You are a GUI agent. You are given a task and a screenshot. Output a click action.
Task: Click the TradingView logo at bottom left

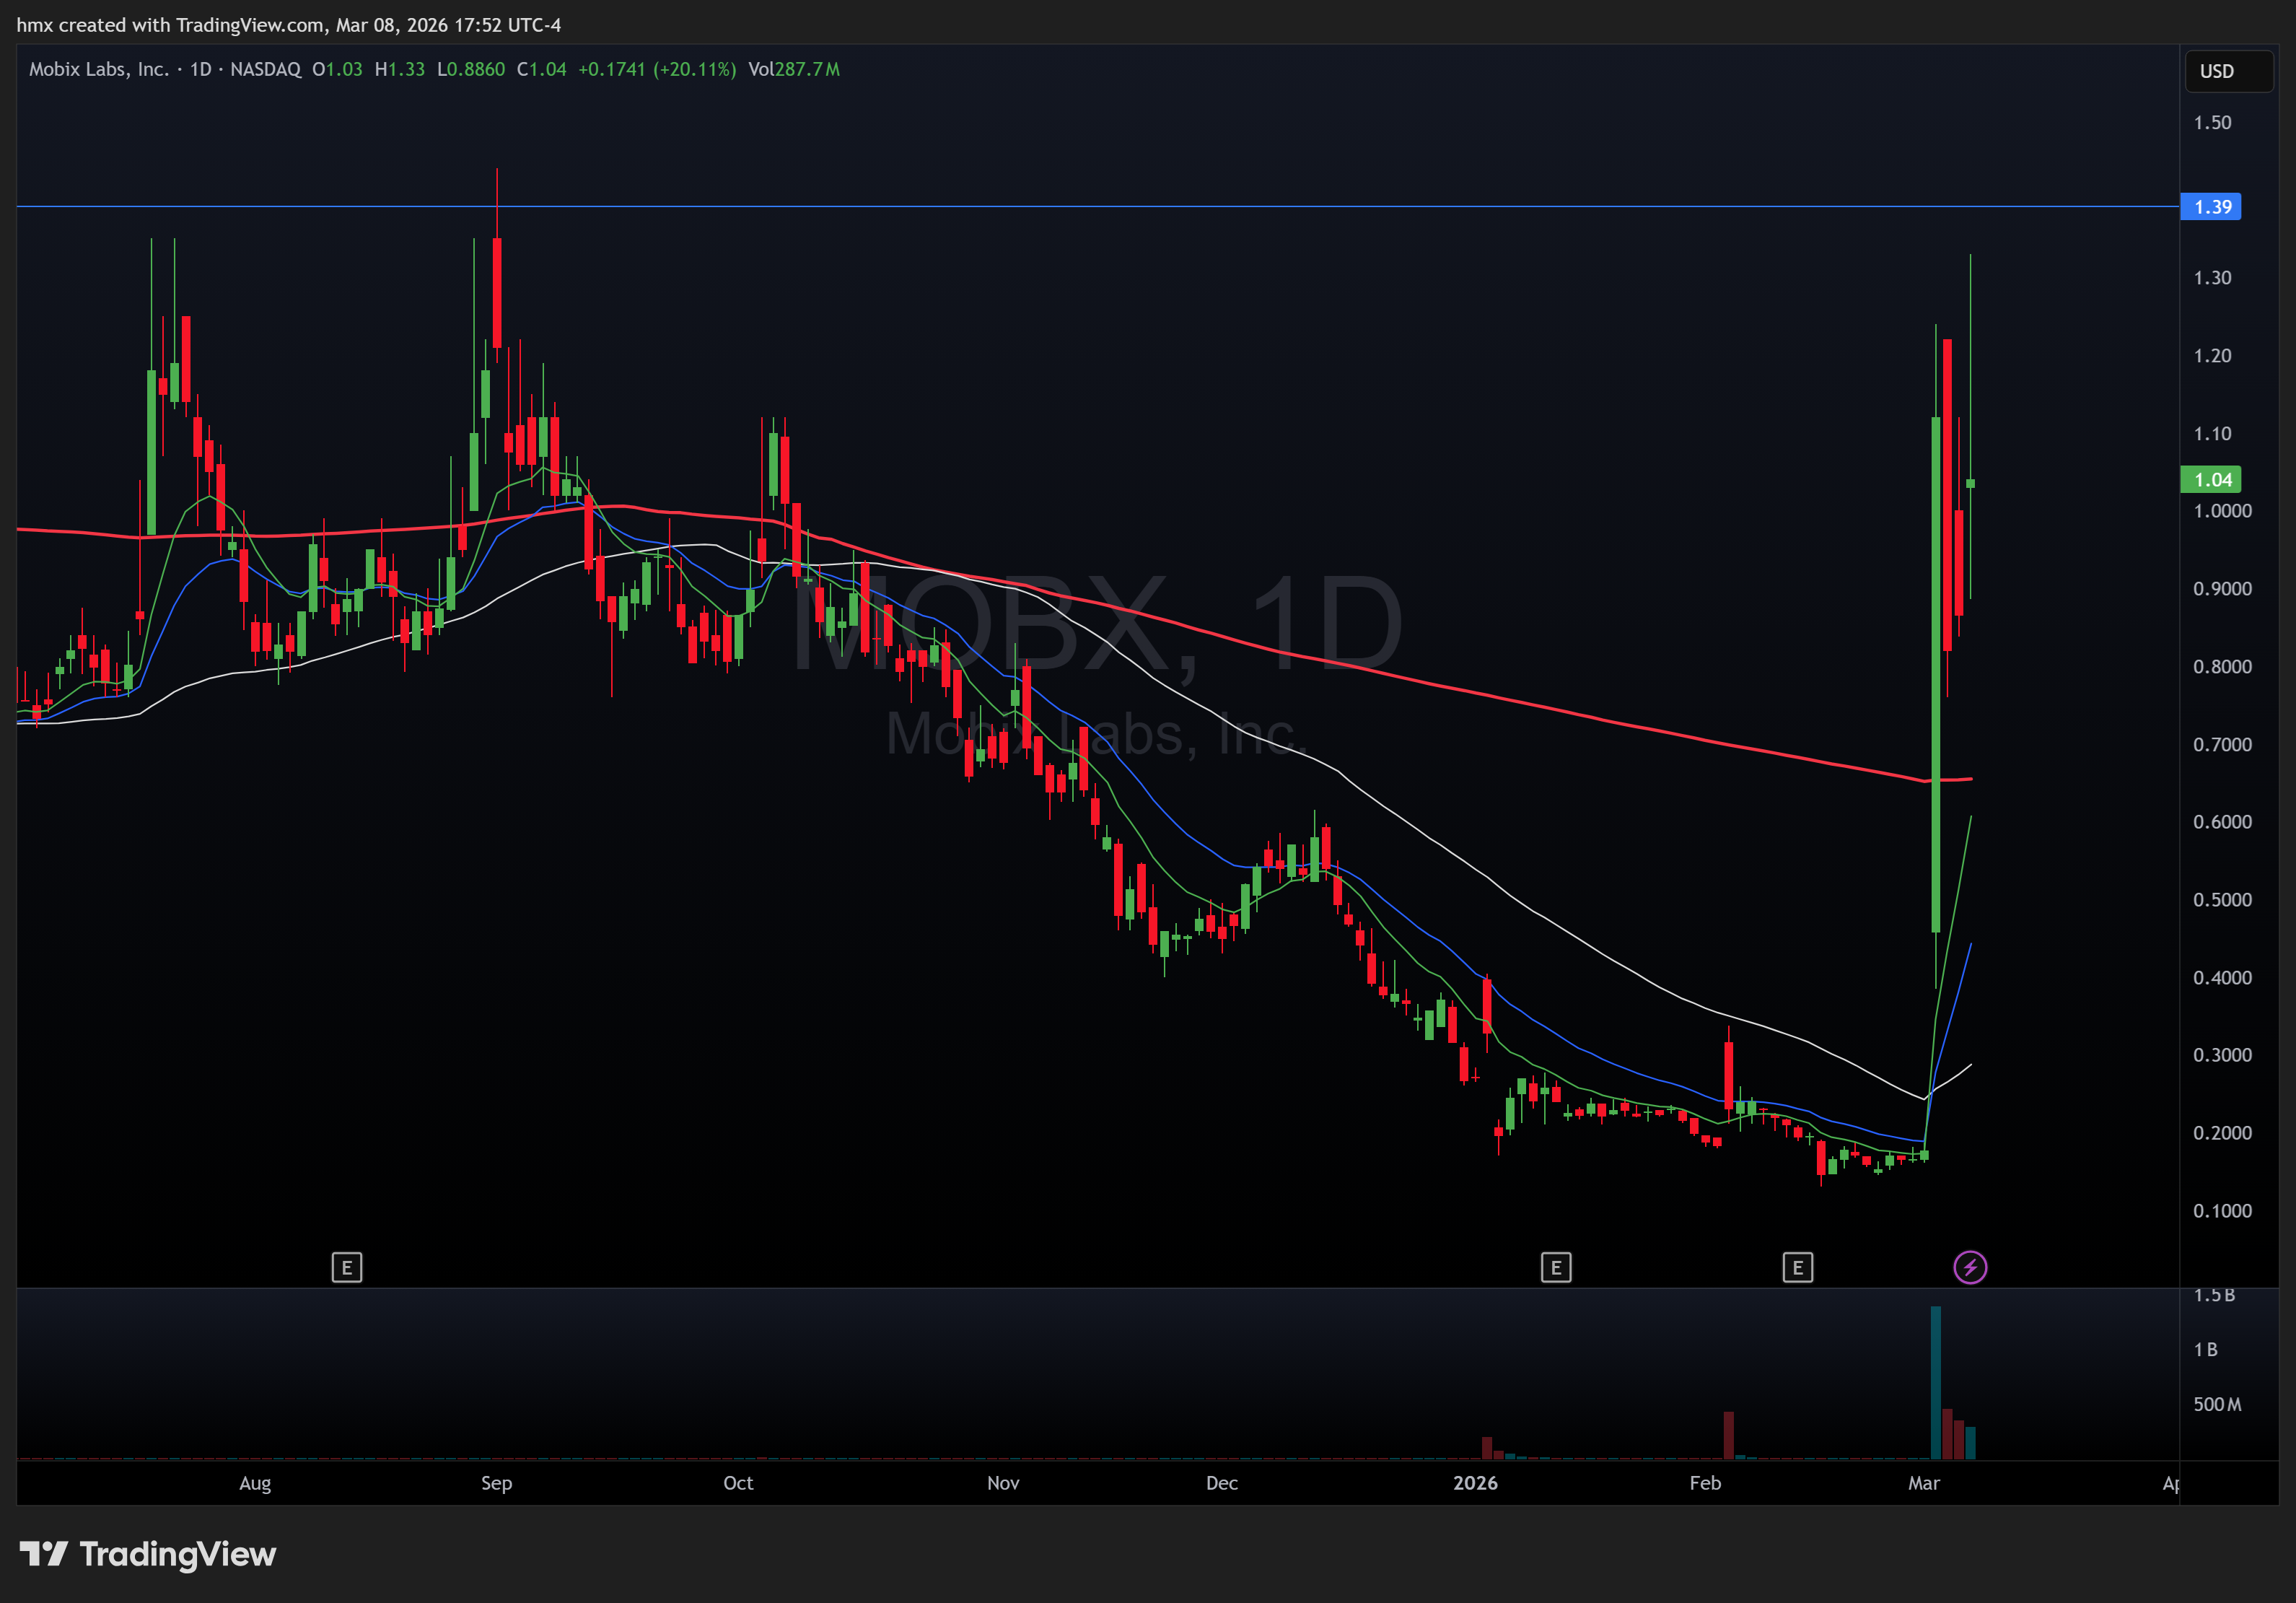(x=148, y=1553)
